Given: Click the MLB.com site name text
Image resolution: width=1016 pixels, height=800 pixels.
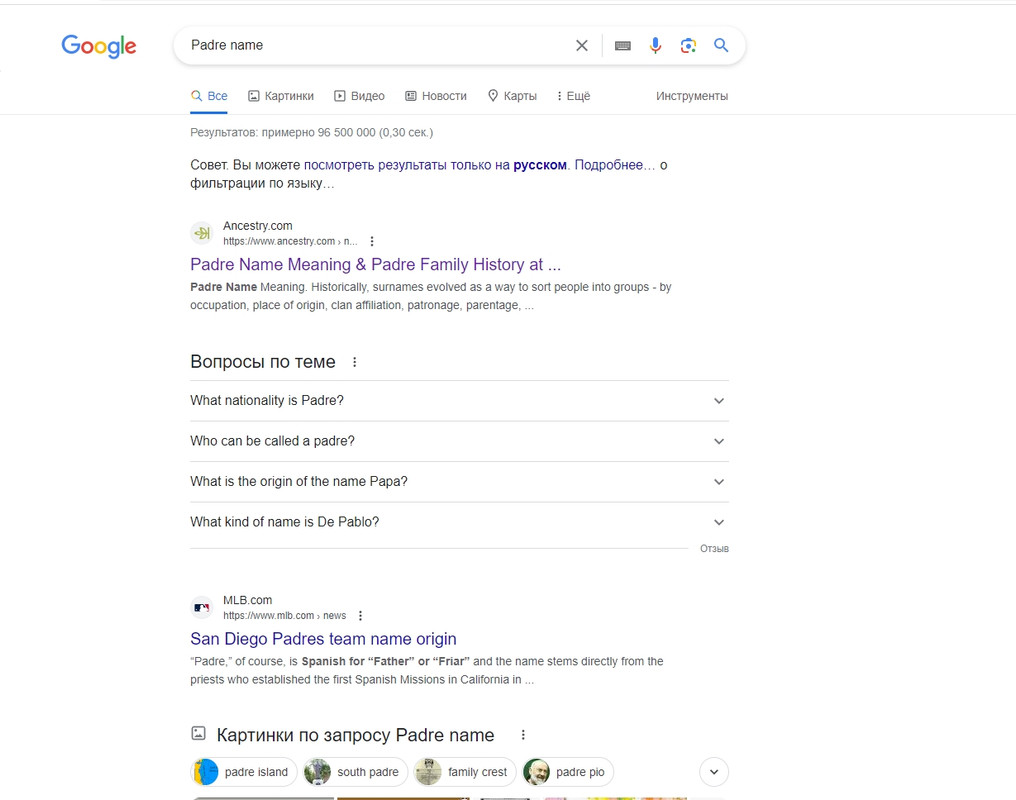Looking at the screenshot, I should (x=248, y=600).
